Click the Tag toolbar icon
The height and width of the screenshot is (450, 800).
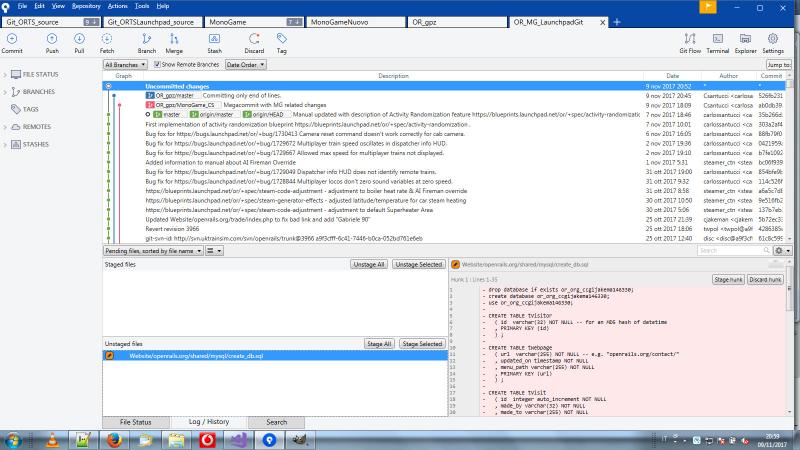click(x=282, y=43)
